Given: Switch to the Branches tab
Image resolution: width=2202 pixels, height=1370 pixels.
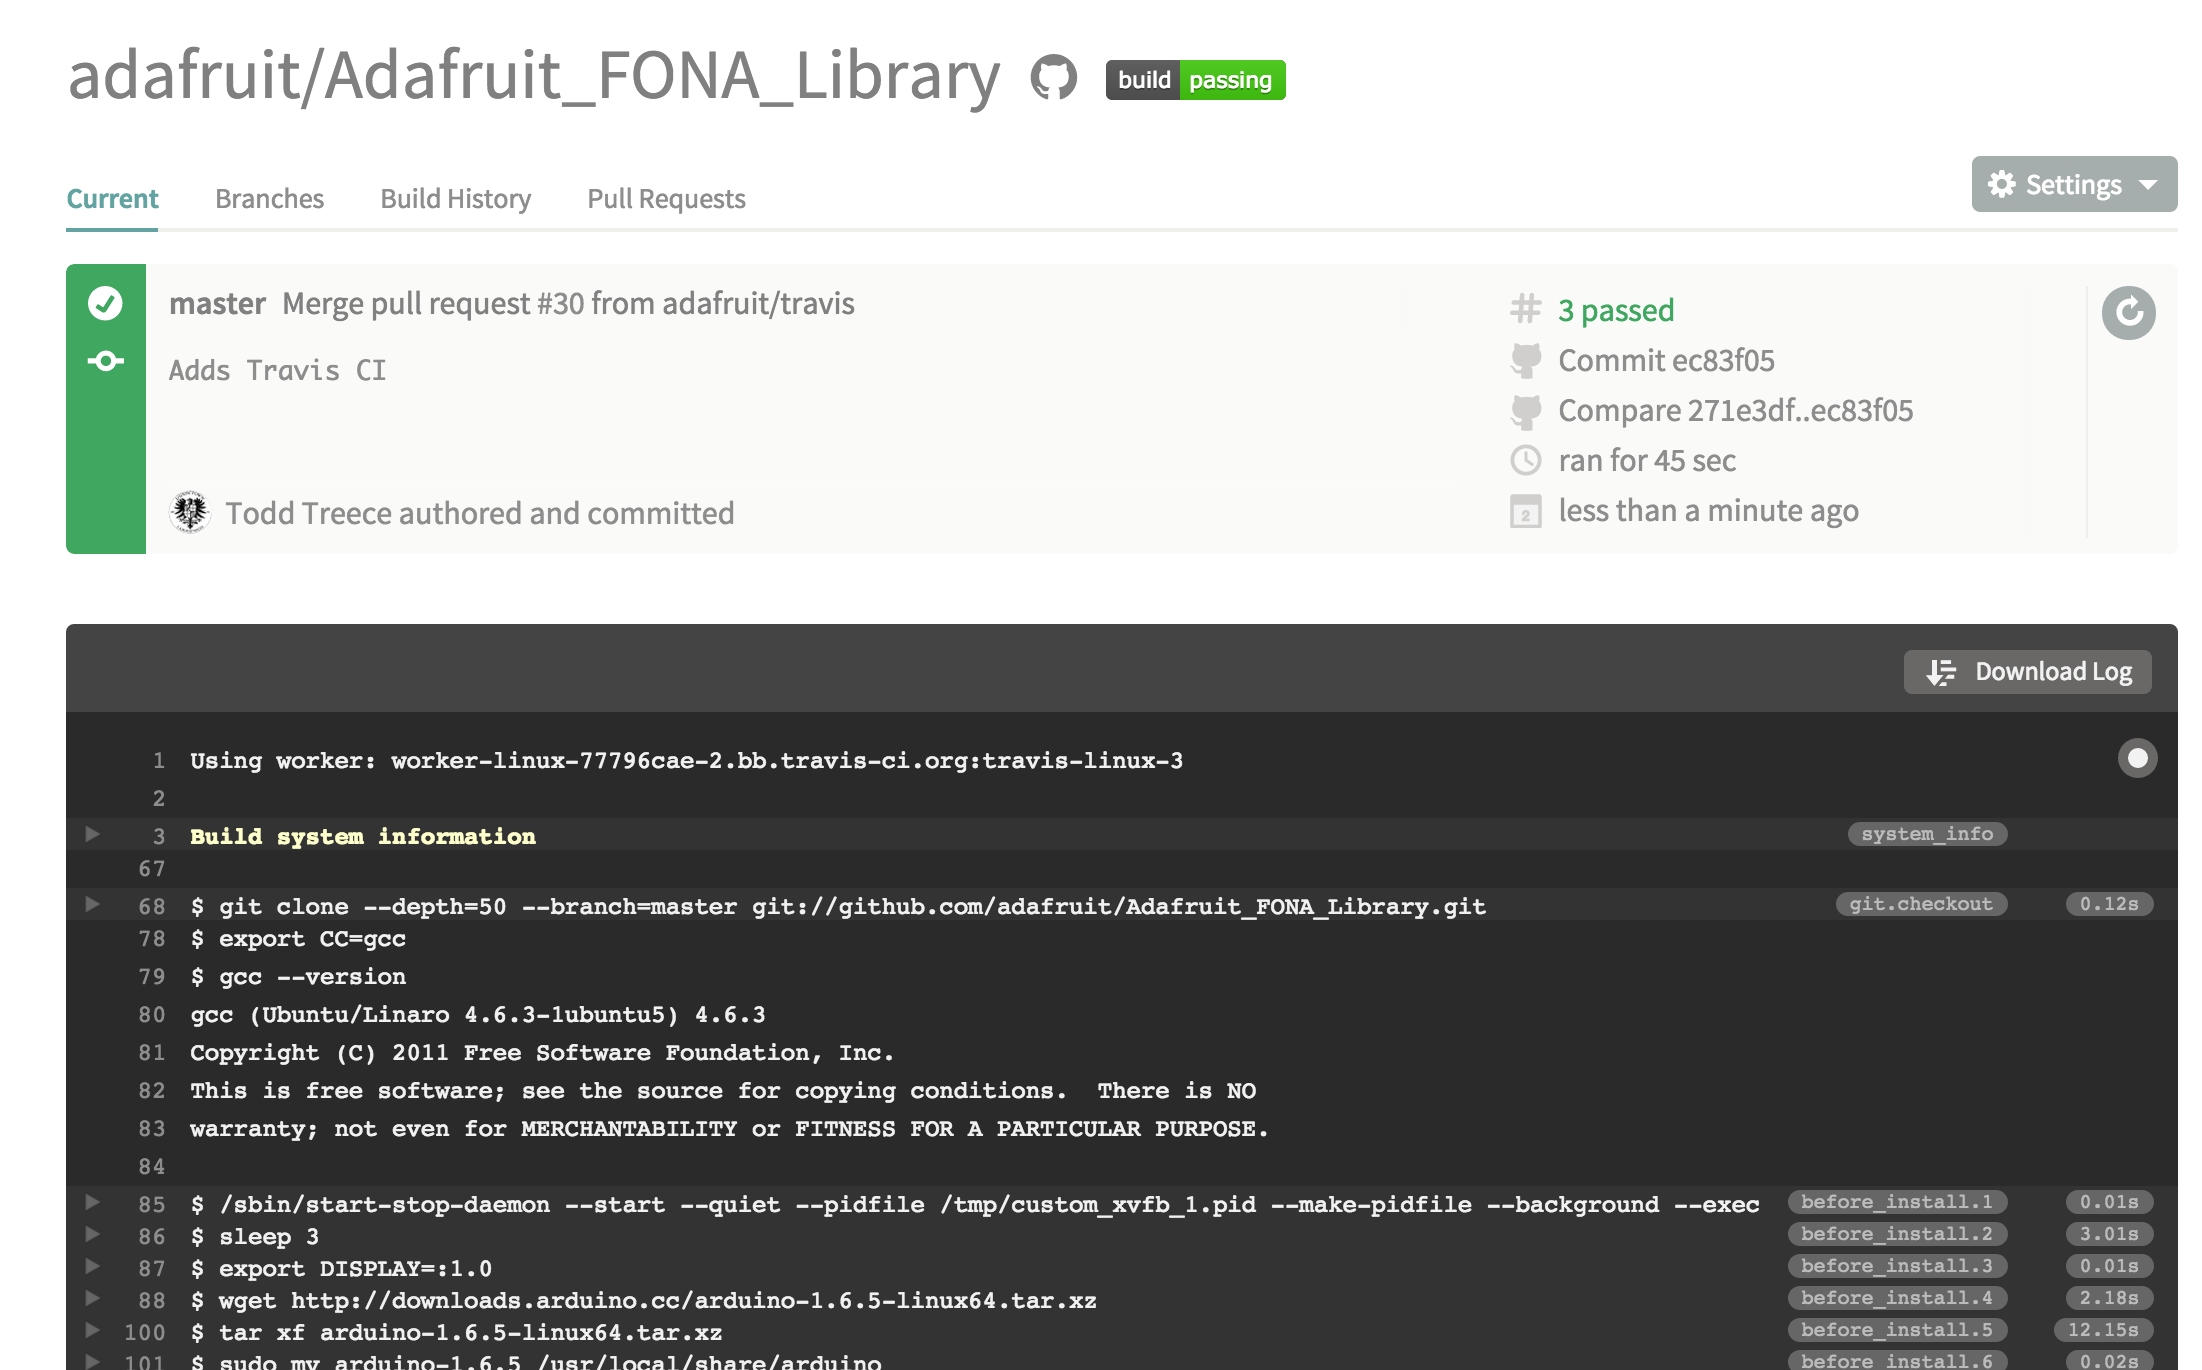Looking at the screenshot, I should pyautogui.click(x=269, y=199).
